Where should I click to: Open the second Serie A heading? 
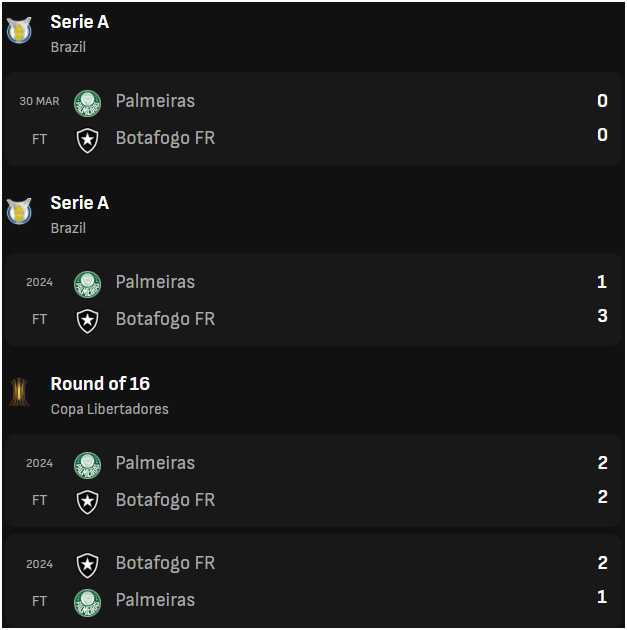coord(80,202)
